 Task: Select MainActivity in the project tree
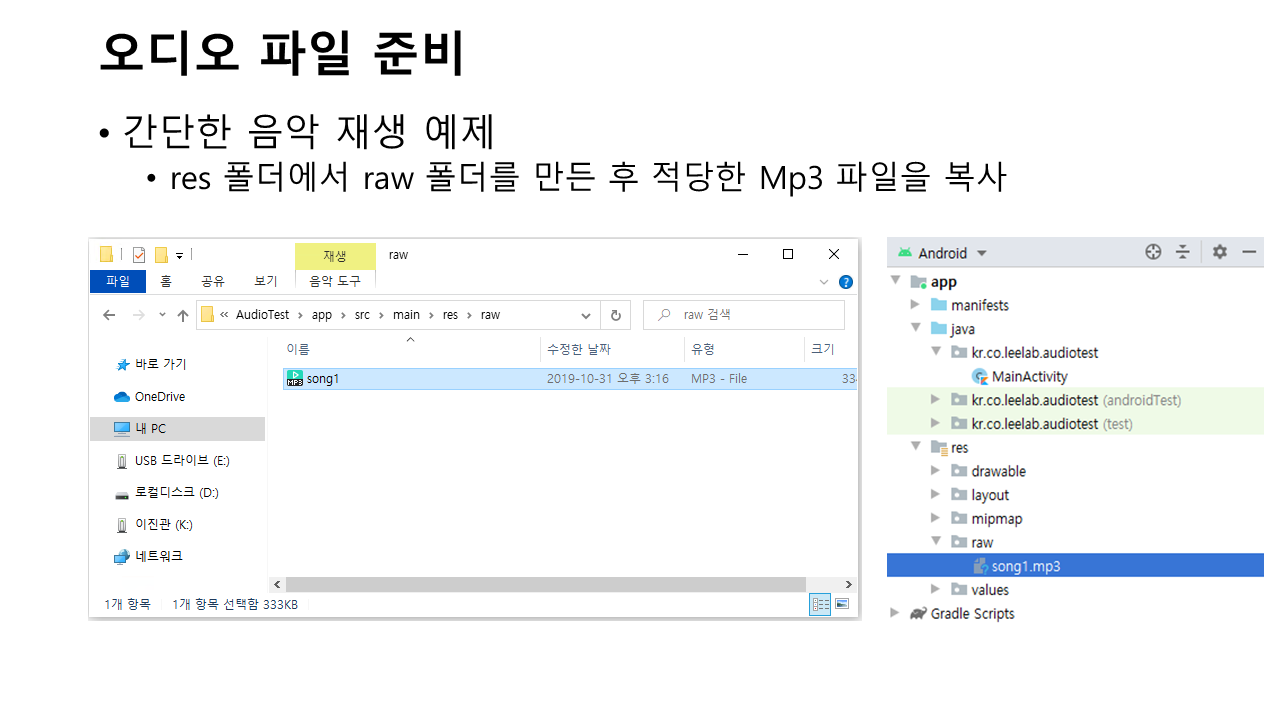[x=1028, y=376]
